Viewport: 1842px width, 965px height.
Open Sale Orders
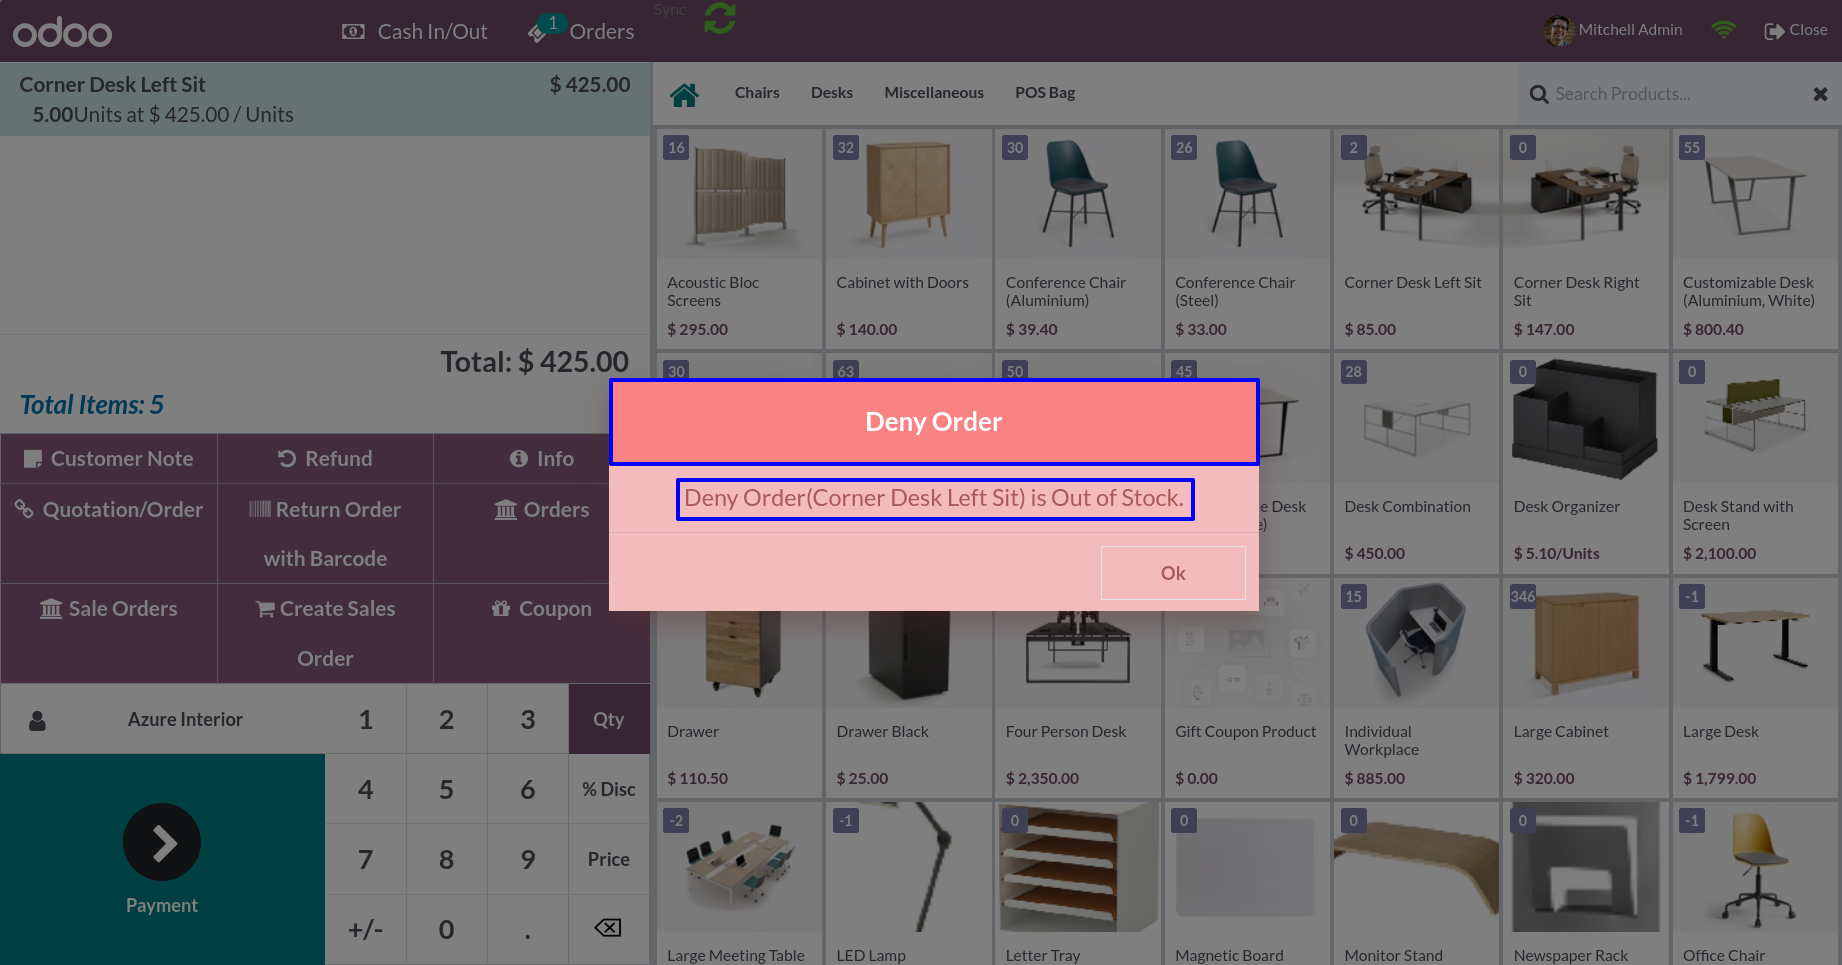(109, 634)
